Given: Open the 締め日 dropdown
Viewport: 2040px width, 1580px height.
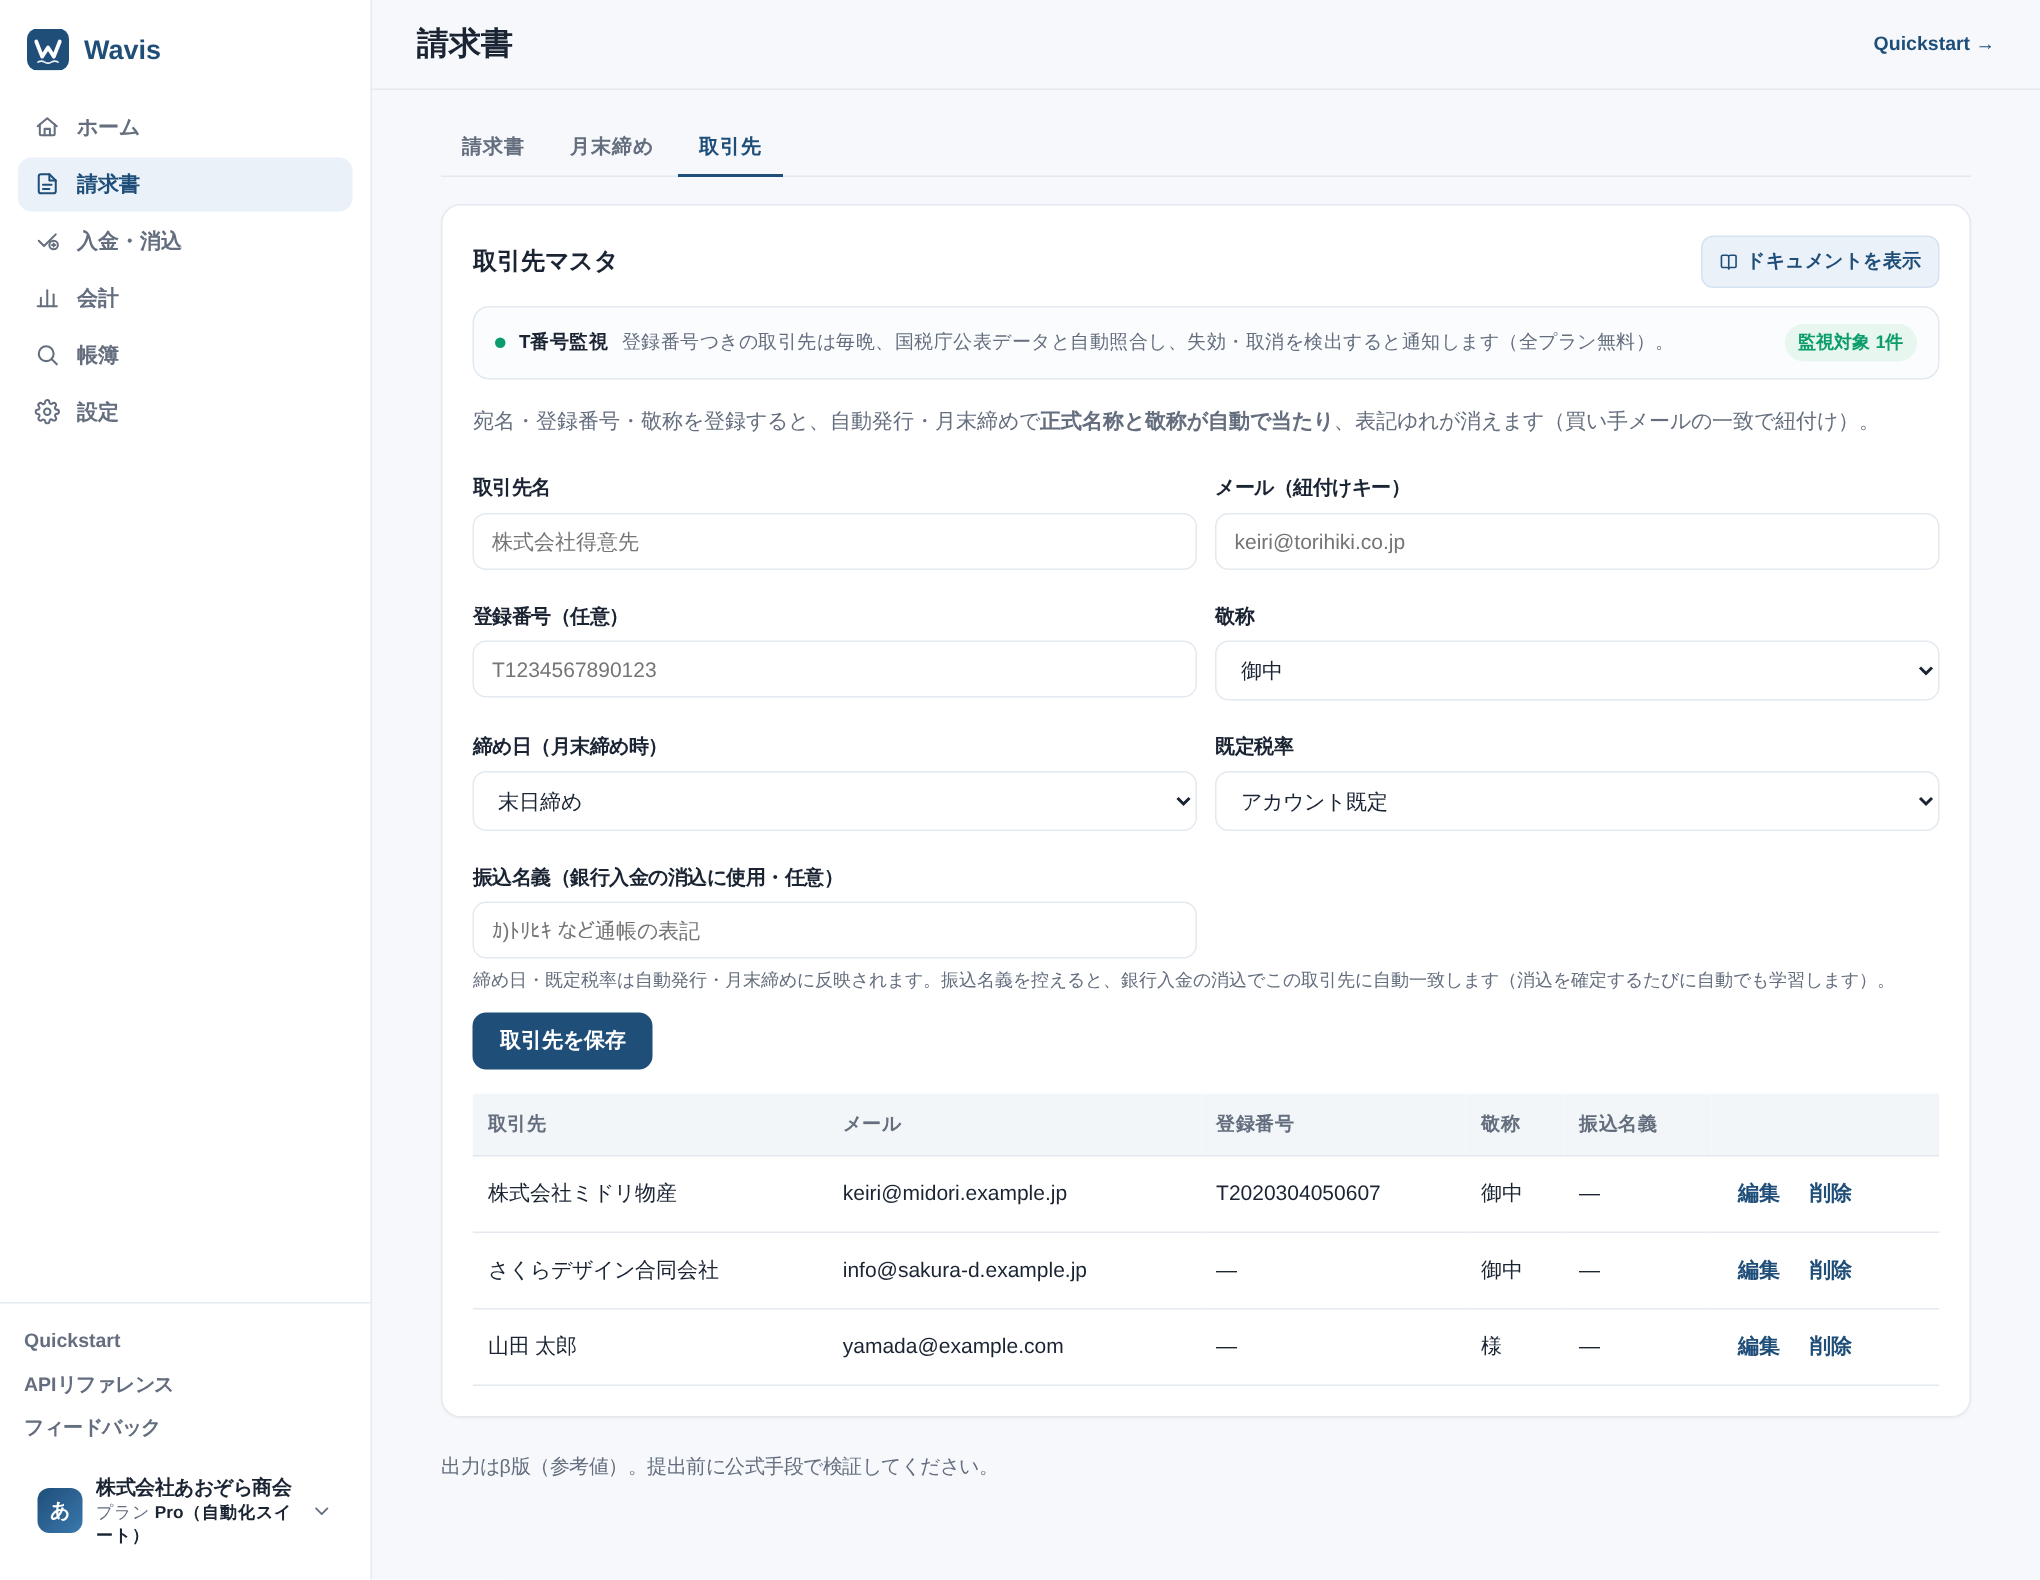Looking at the screenshot, I should pos(834,802).
